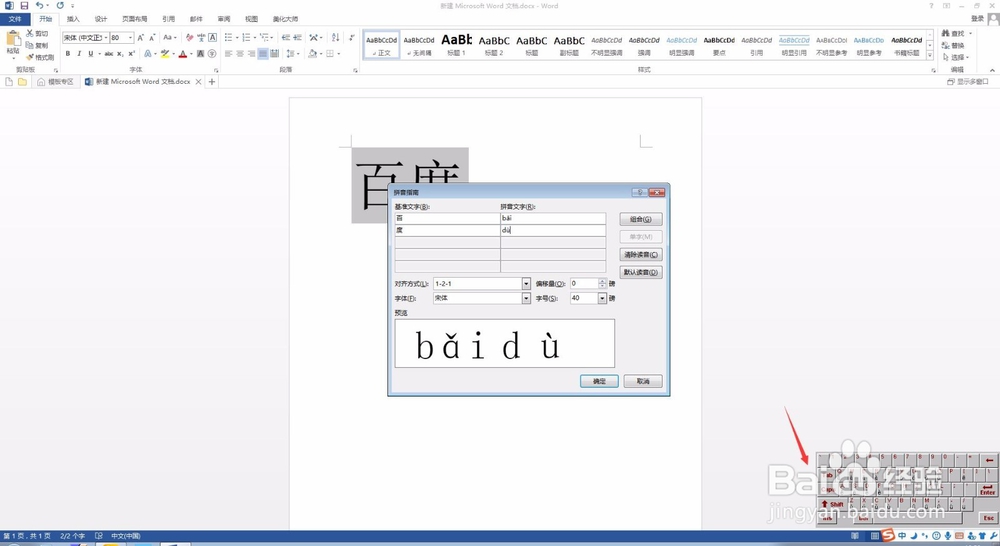This screenshot has width=1000, height=546.
Task: Open the font (字体) dropdown in dialog
Action: click(526, 298)
